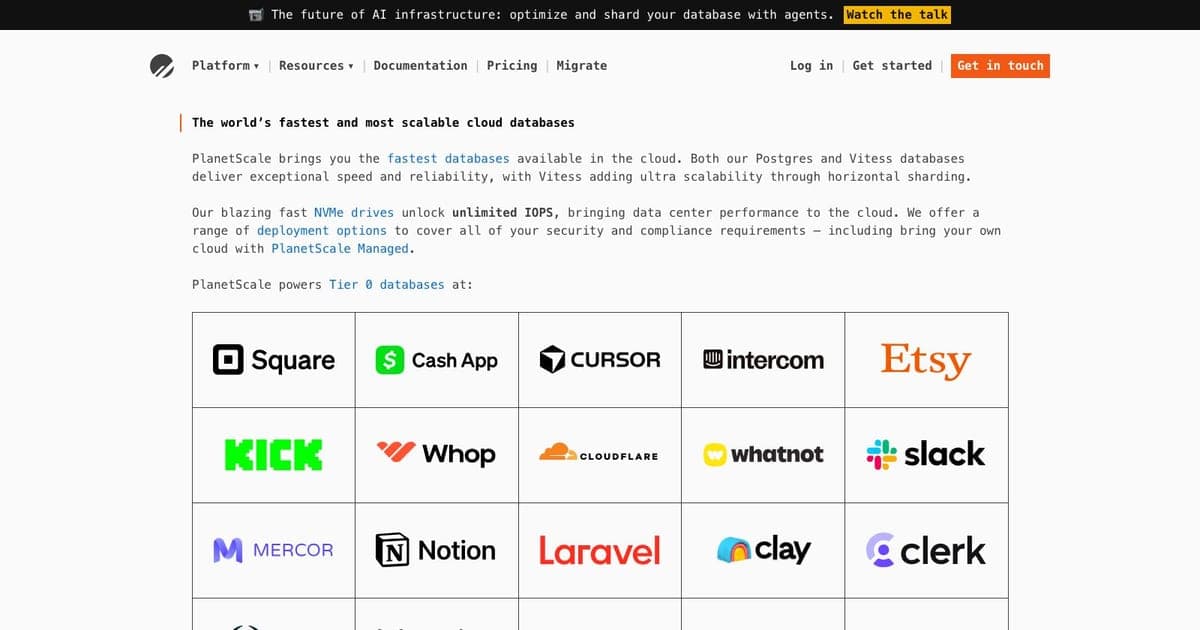1200x630 pixels.
Task: Open the PlanetScale Managed link
Action: (x=340, y=249)
